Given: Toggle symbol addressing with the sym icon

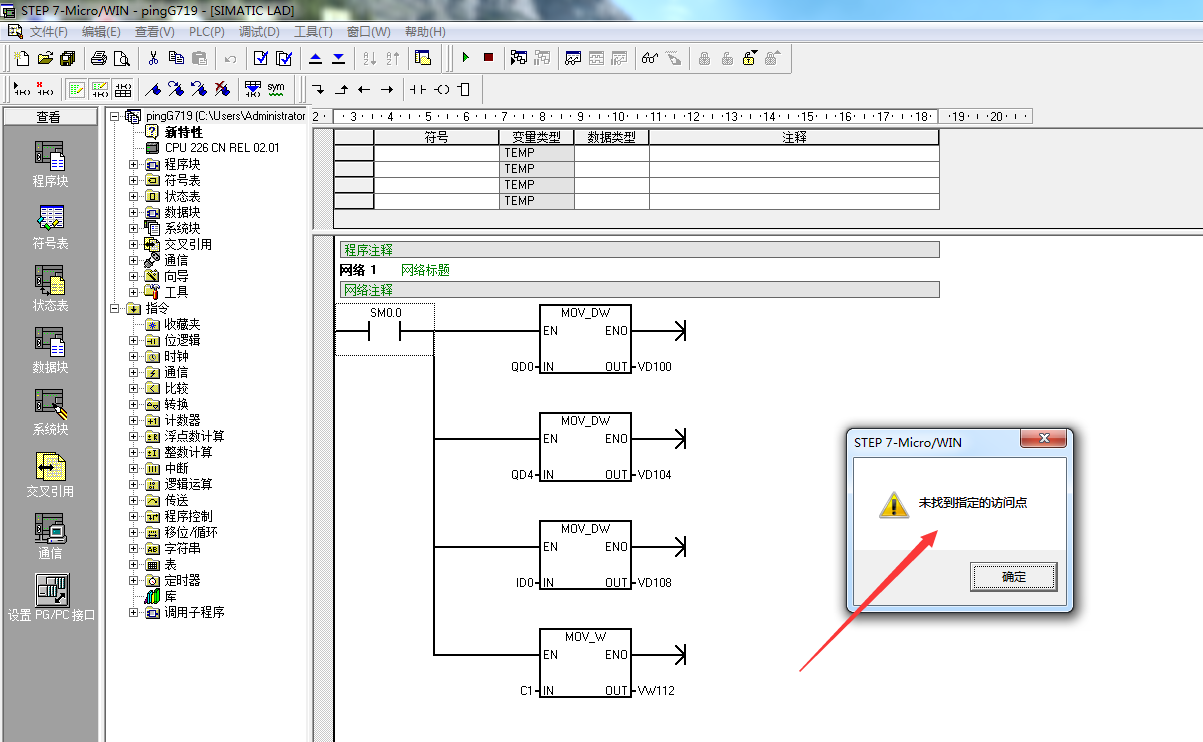Looking at the screenshot, I should (276, 89).
